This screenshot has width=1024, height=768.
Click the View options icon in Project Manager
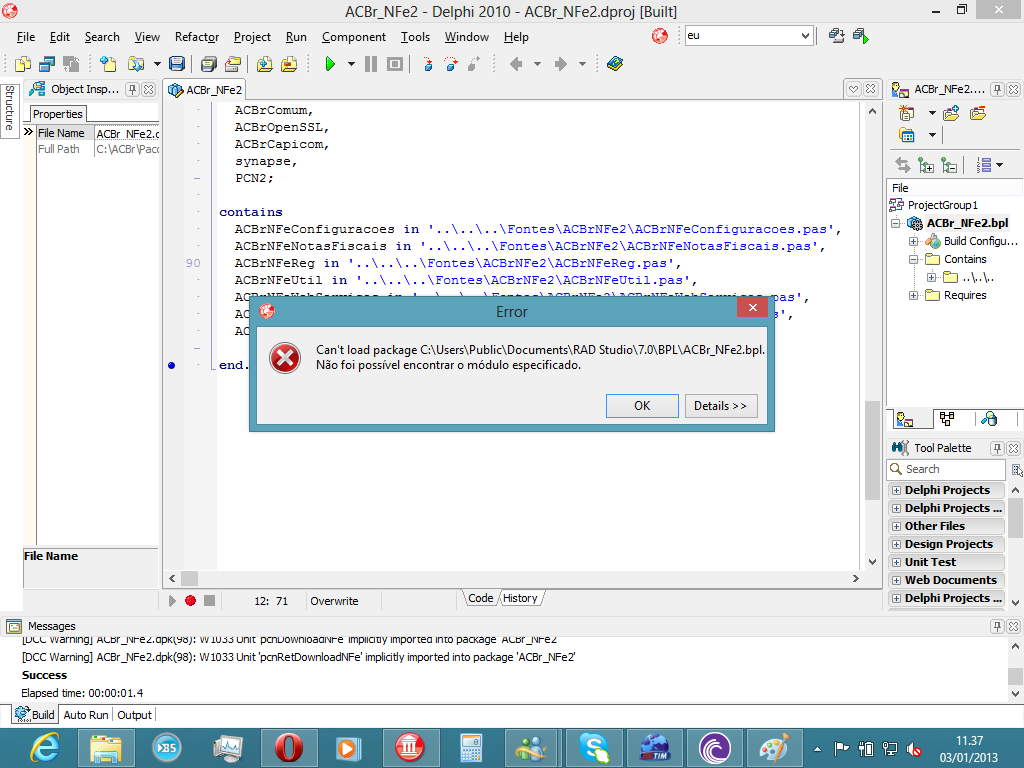[x=906, y=135]
